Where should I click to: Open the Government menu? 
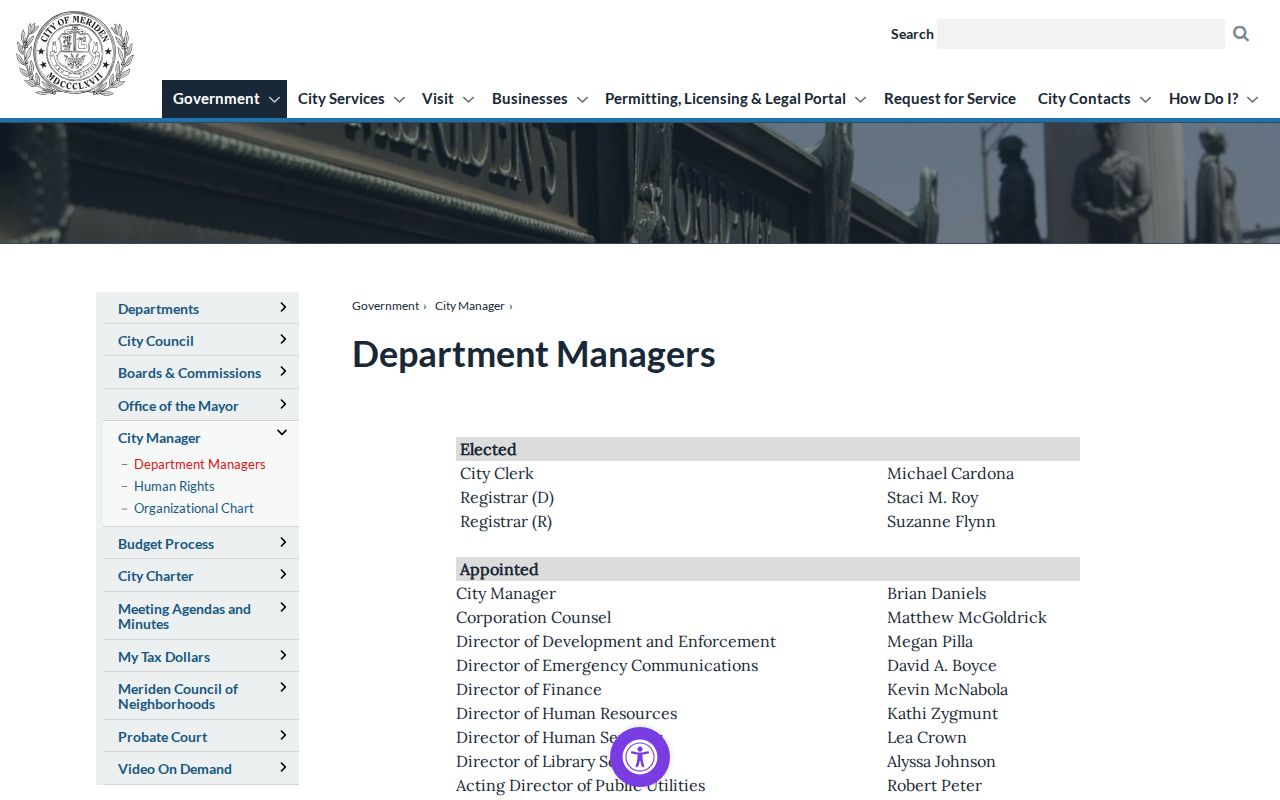[216, 99]
